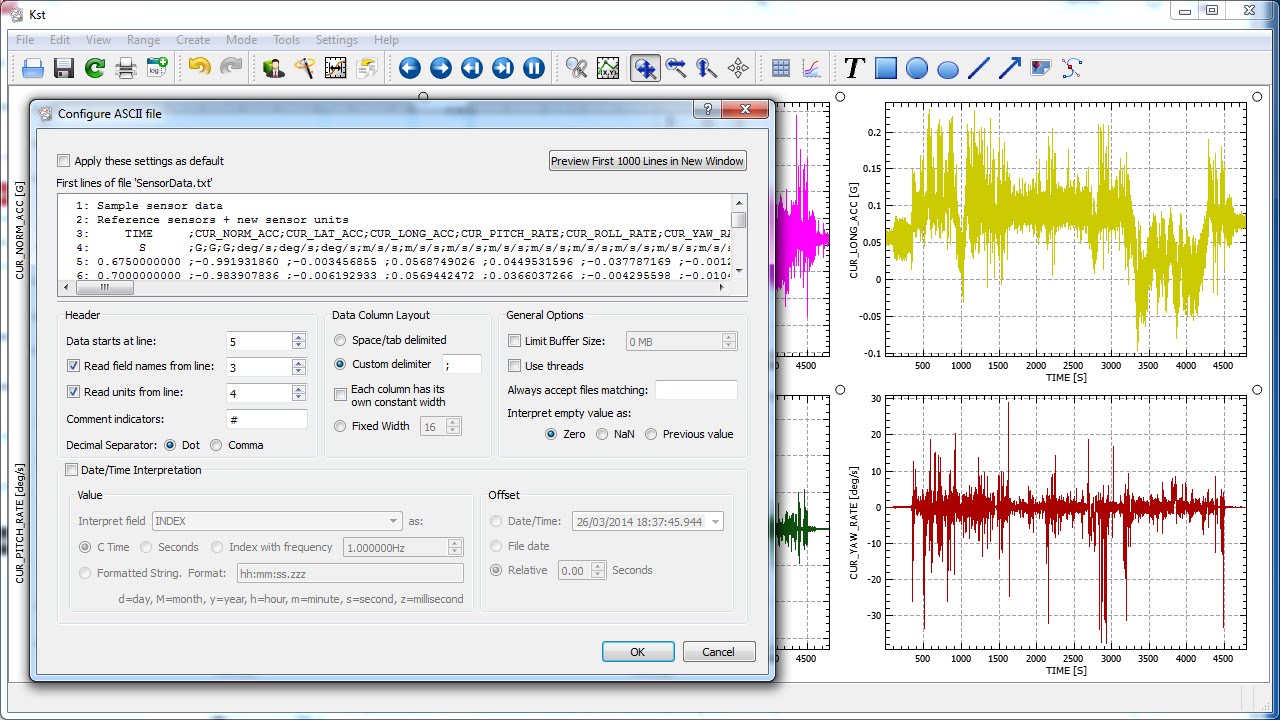The width and height of the screenshot is (1280, 720).
Task: Click the Pause updates icon
Action: pyautogui.click(x=533, y=68)
